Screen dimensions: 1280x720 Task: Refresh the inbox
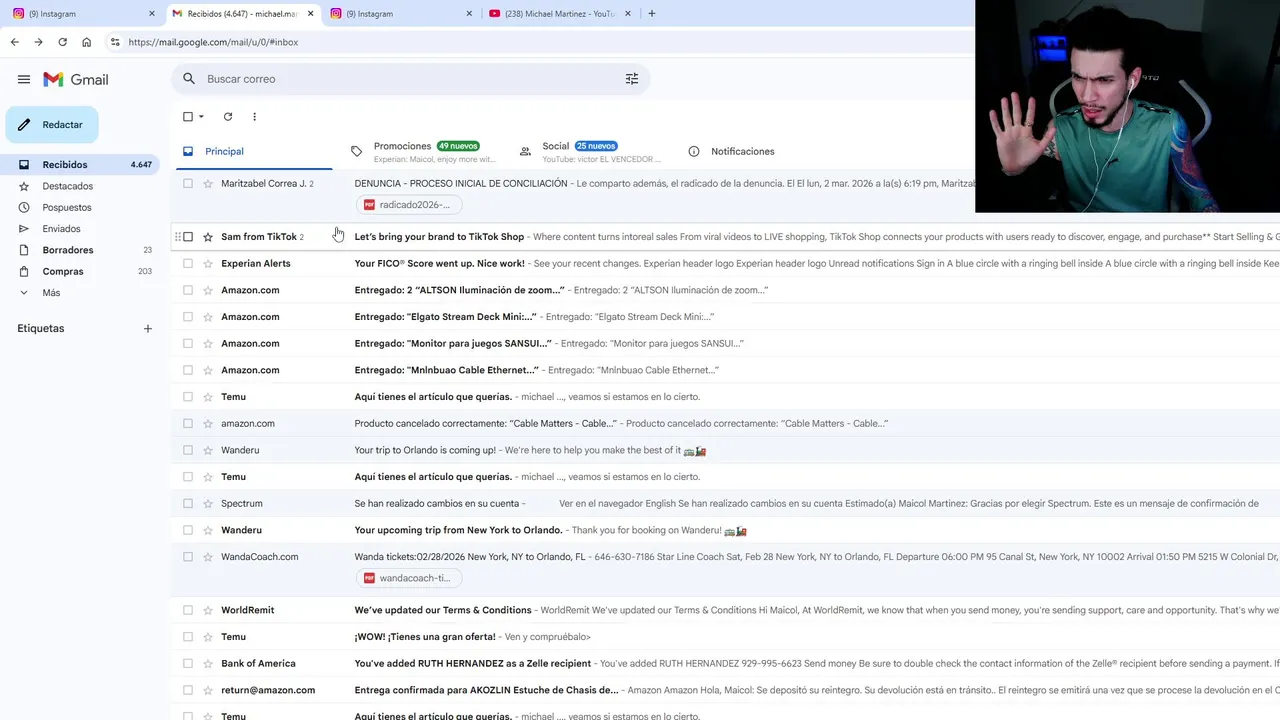tap(228, 117)
